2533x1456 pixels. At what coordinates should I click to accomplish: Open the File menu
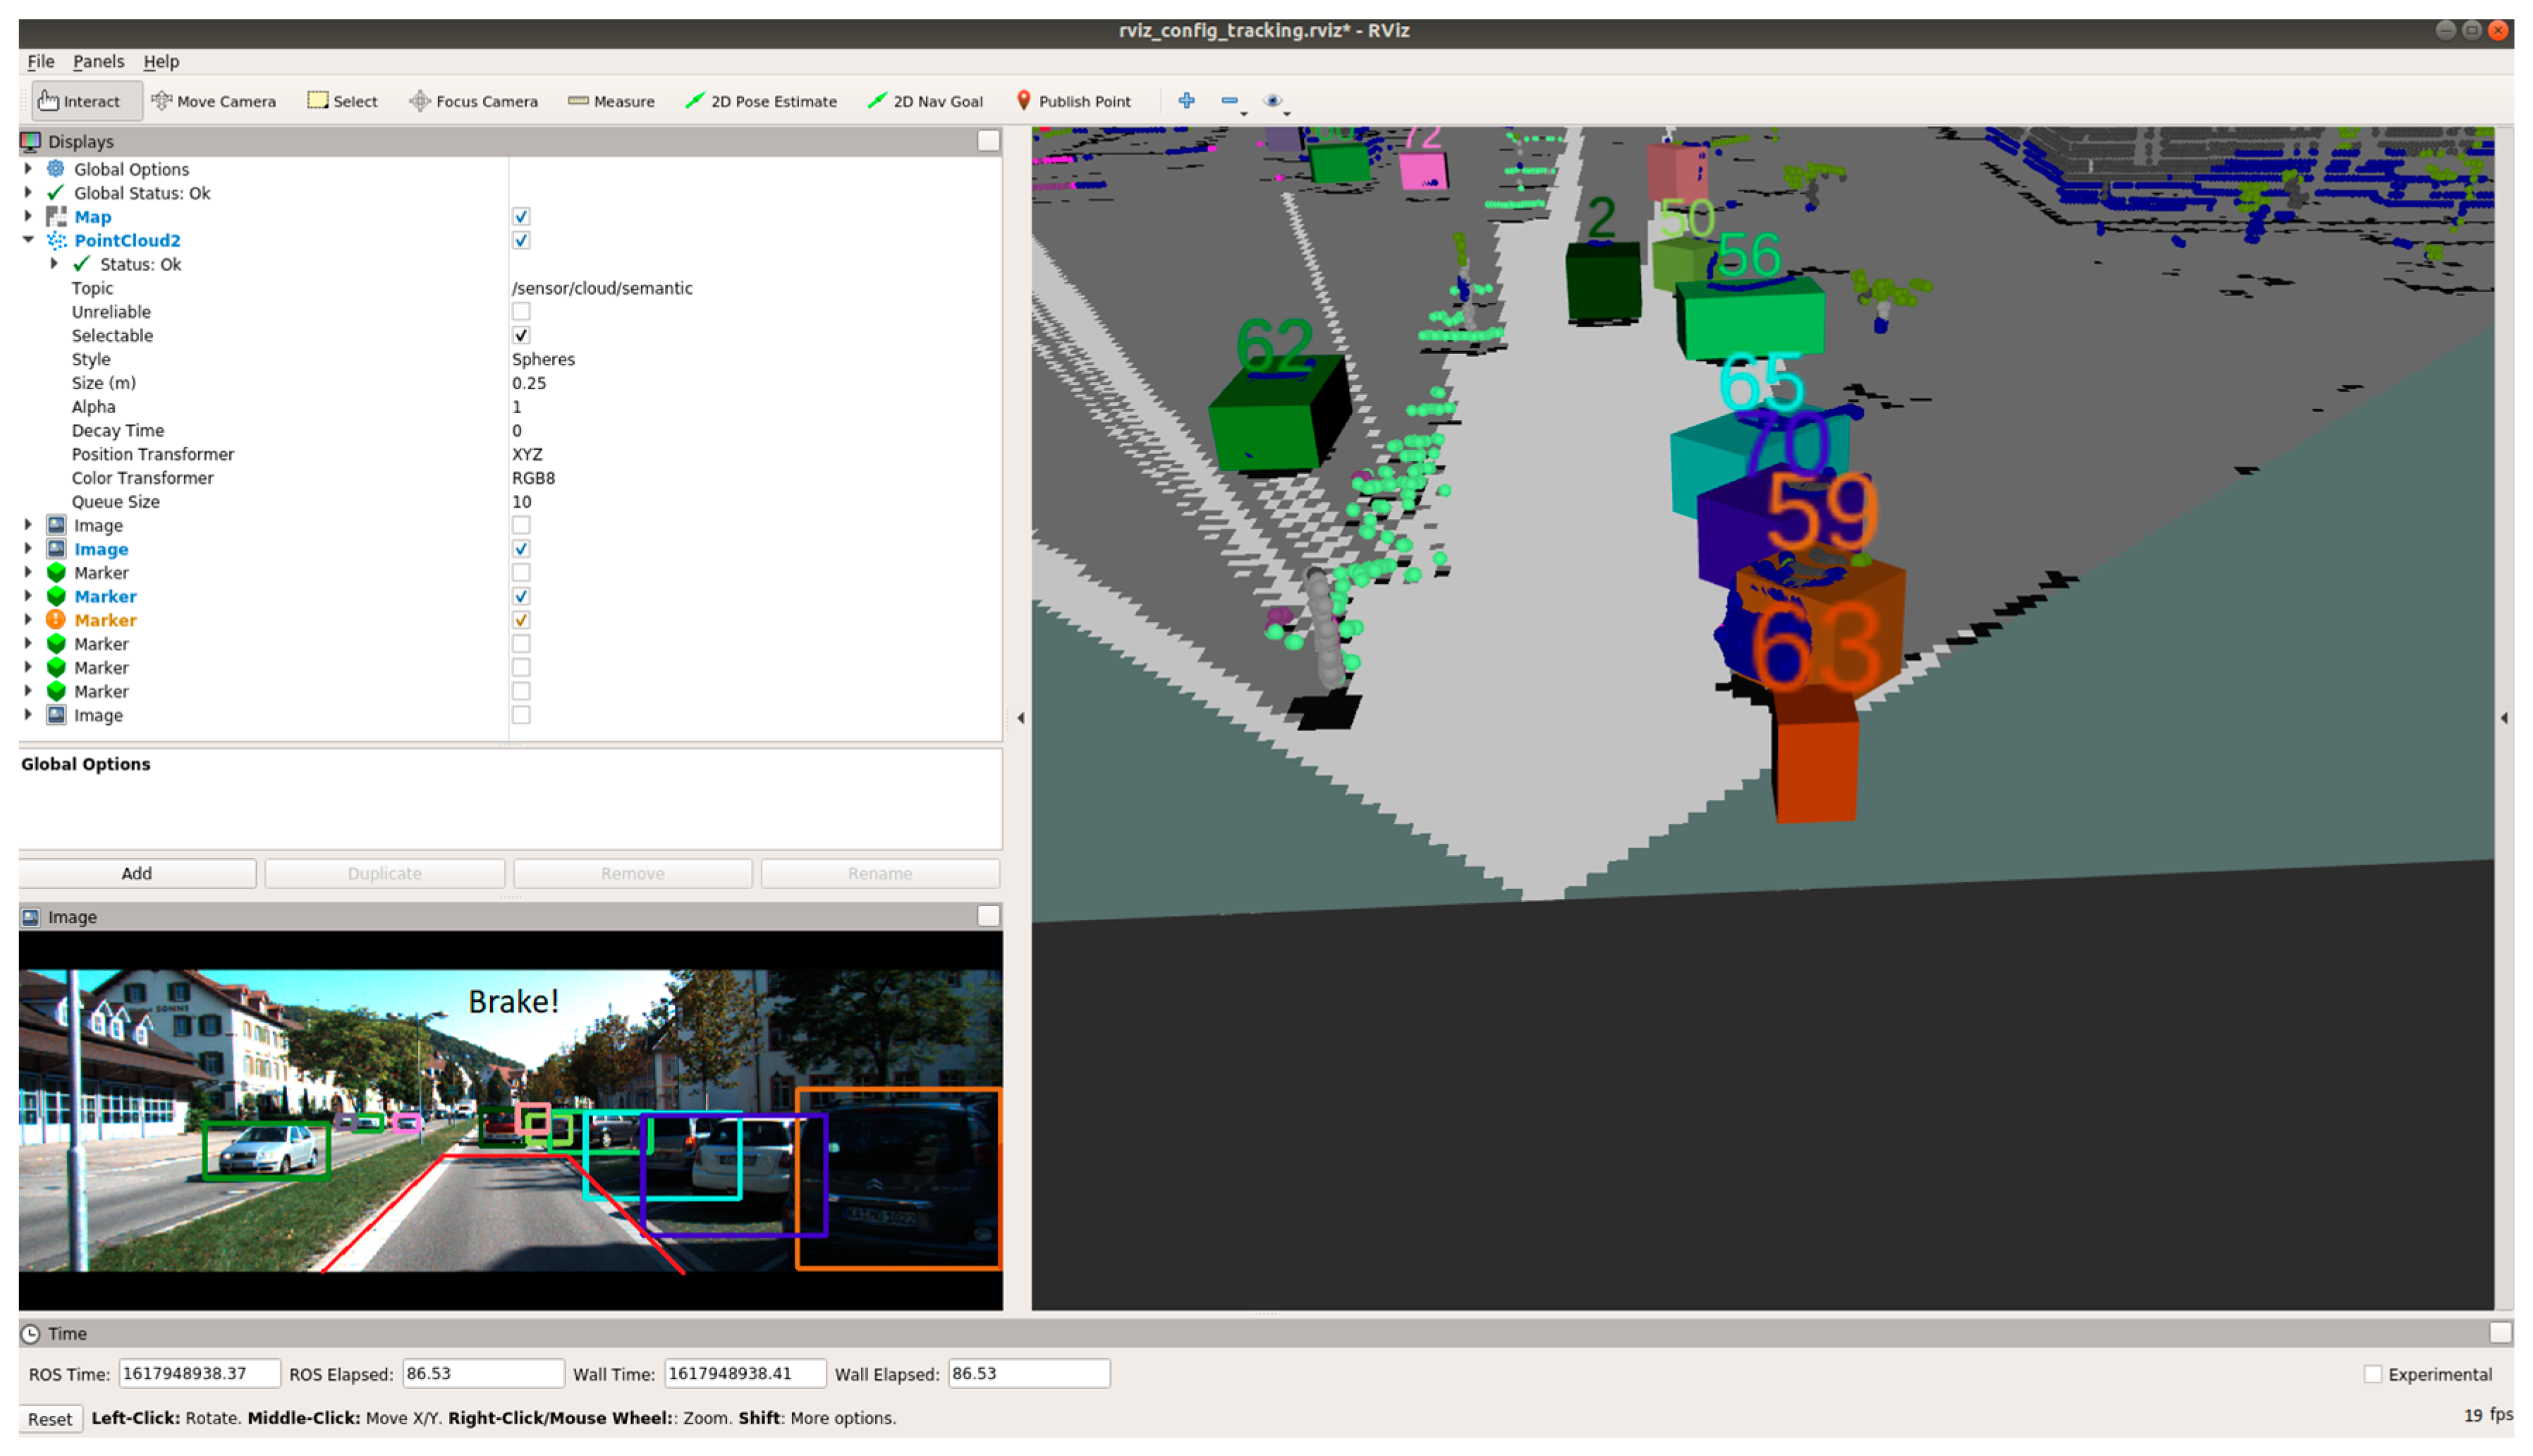tap(40, 61)
